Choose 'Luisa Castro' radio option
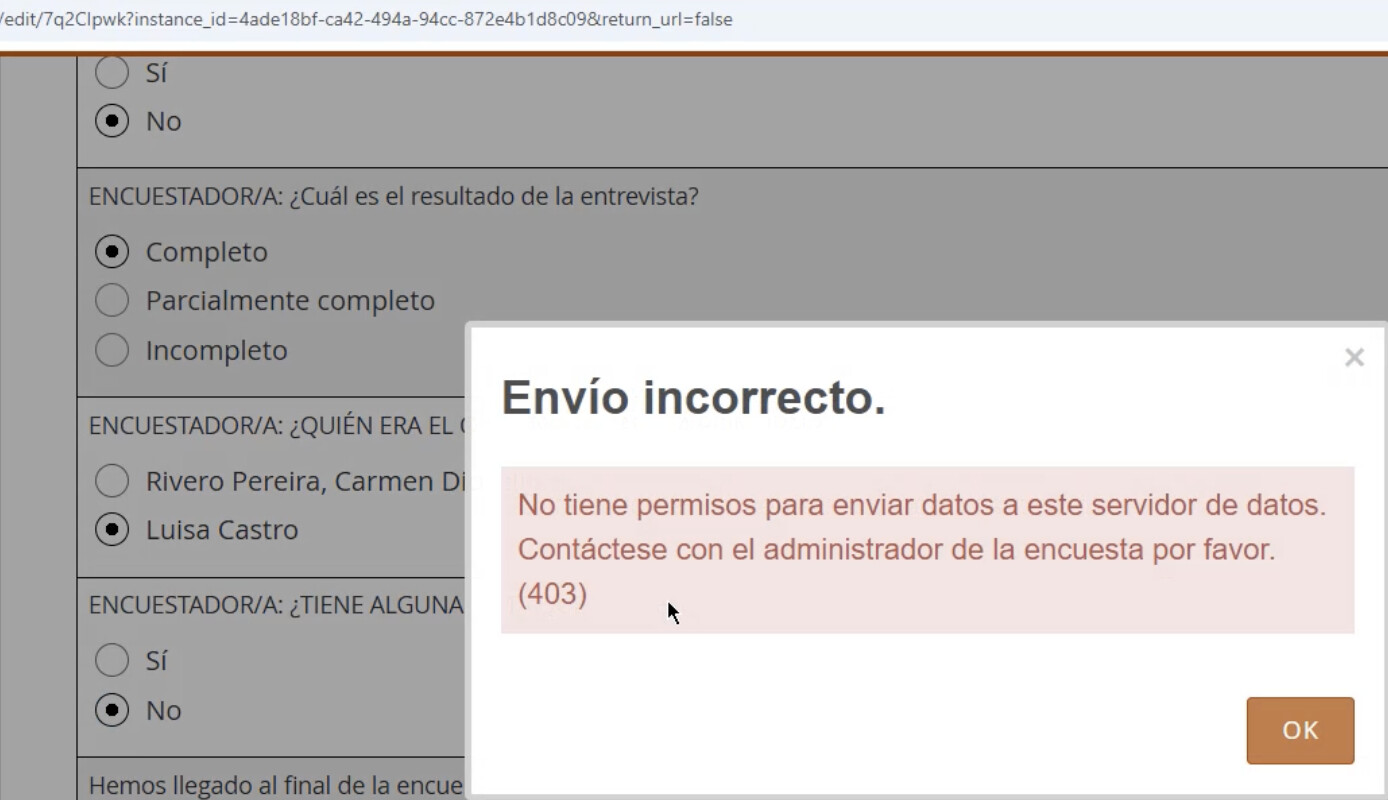 112,529
